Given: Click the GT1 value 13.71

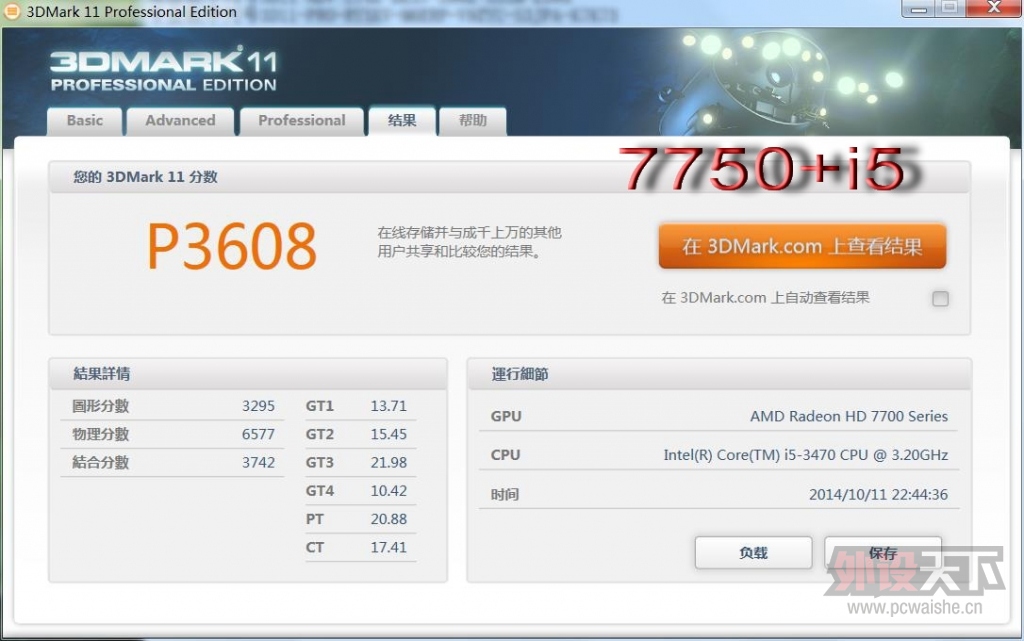Looking at the screenshot, I should pyautogui.click(x=389, y=406).
